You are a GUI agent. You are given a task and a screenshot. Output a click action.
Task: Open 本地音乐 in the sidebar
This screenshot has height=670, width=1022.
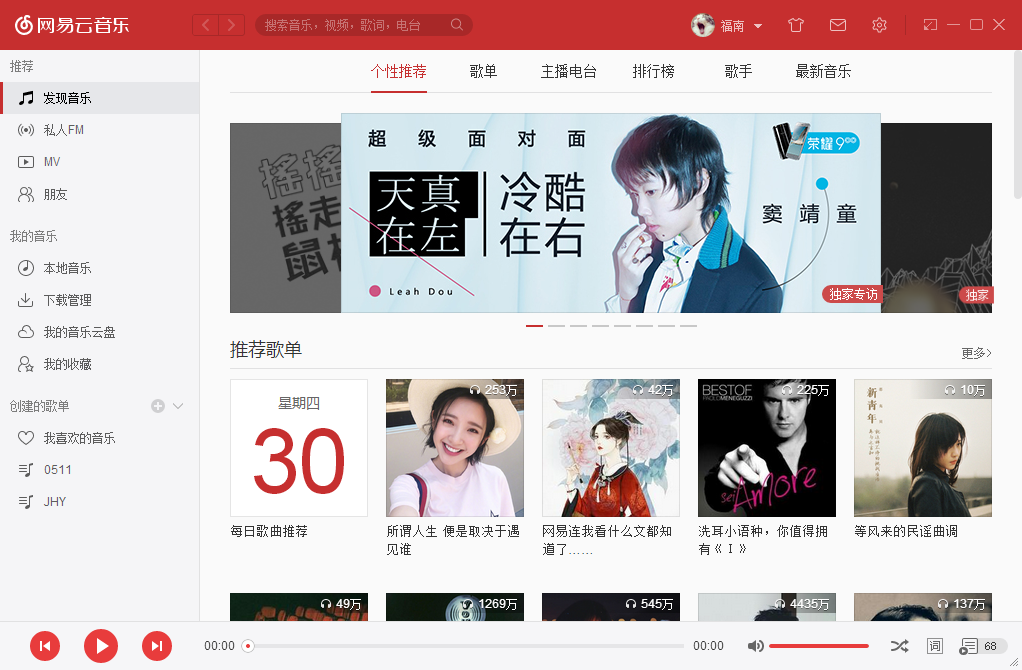pos(100,268)
